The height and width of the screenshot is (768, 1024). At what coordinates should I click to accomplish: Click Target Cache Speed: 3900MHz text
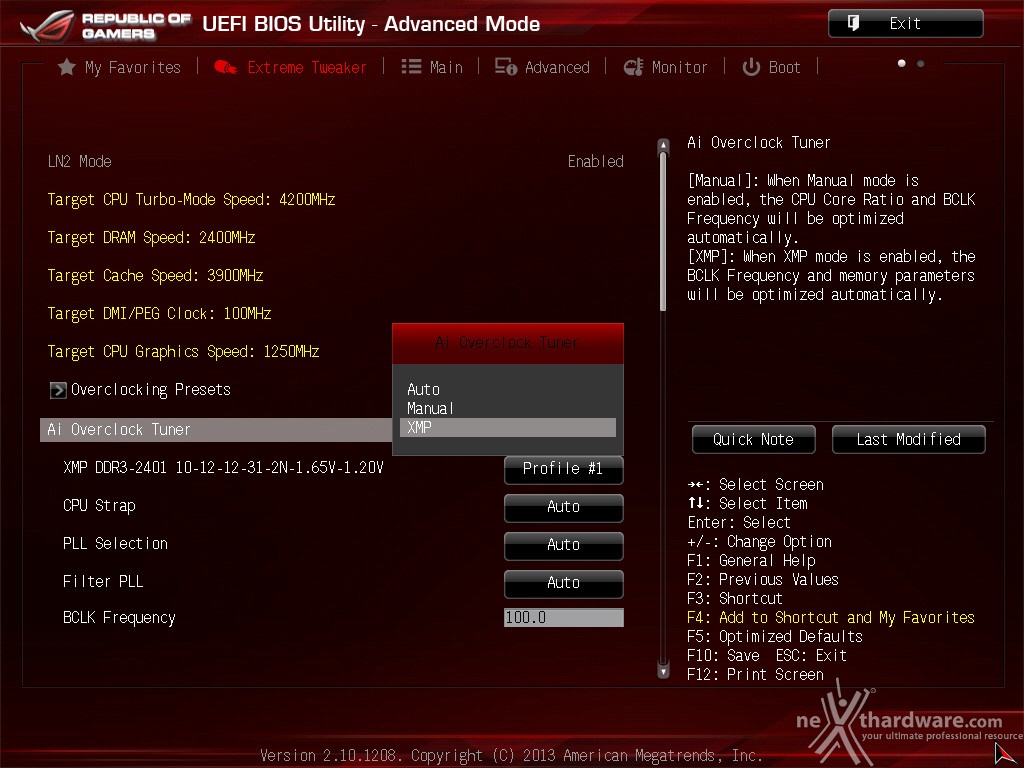point(155,276)
